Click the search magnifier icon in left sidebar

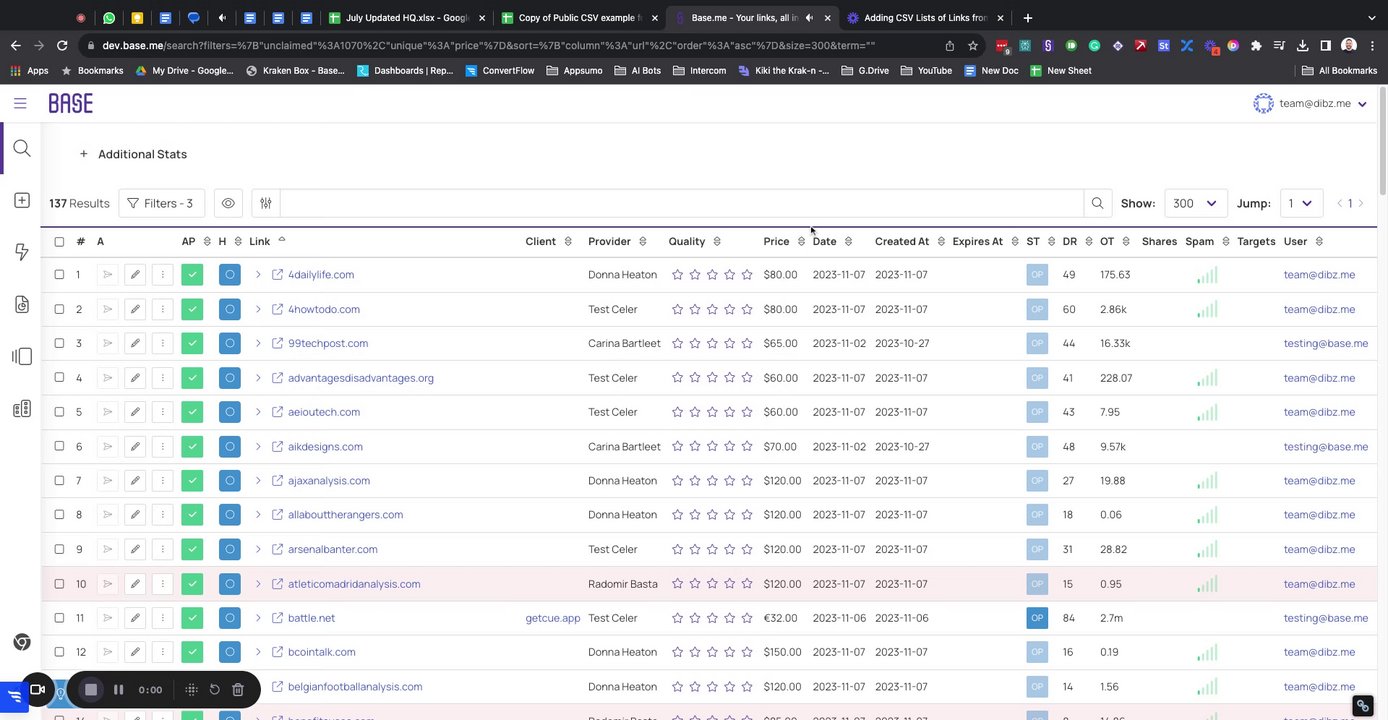click(x=22, y=149)
